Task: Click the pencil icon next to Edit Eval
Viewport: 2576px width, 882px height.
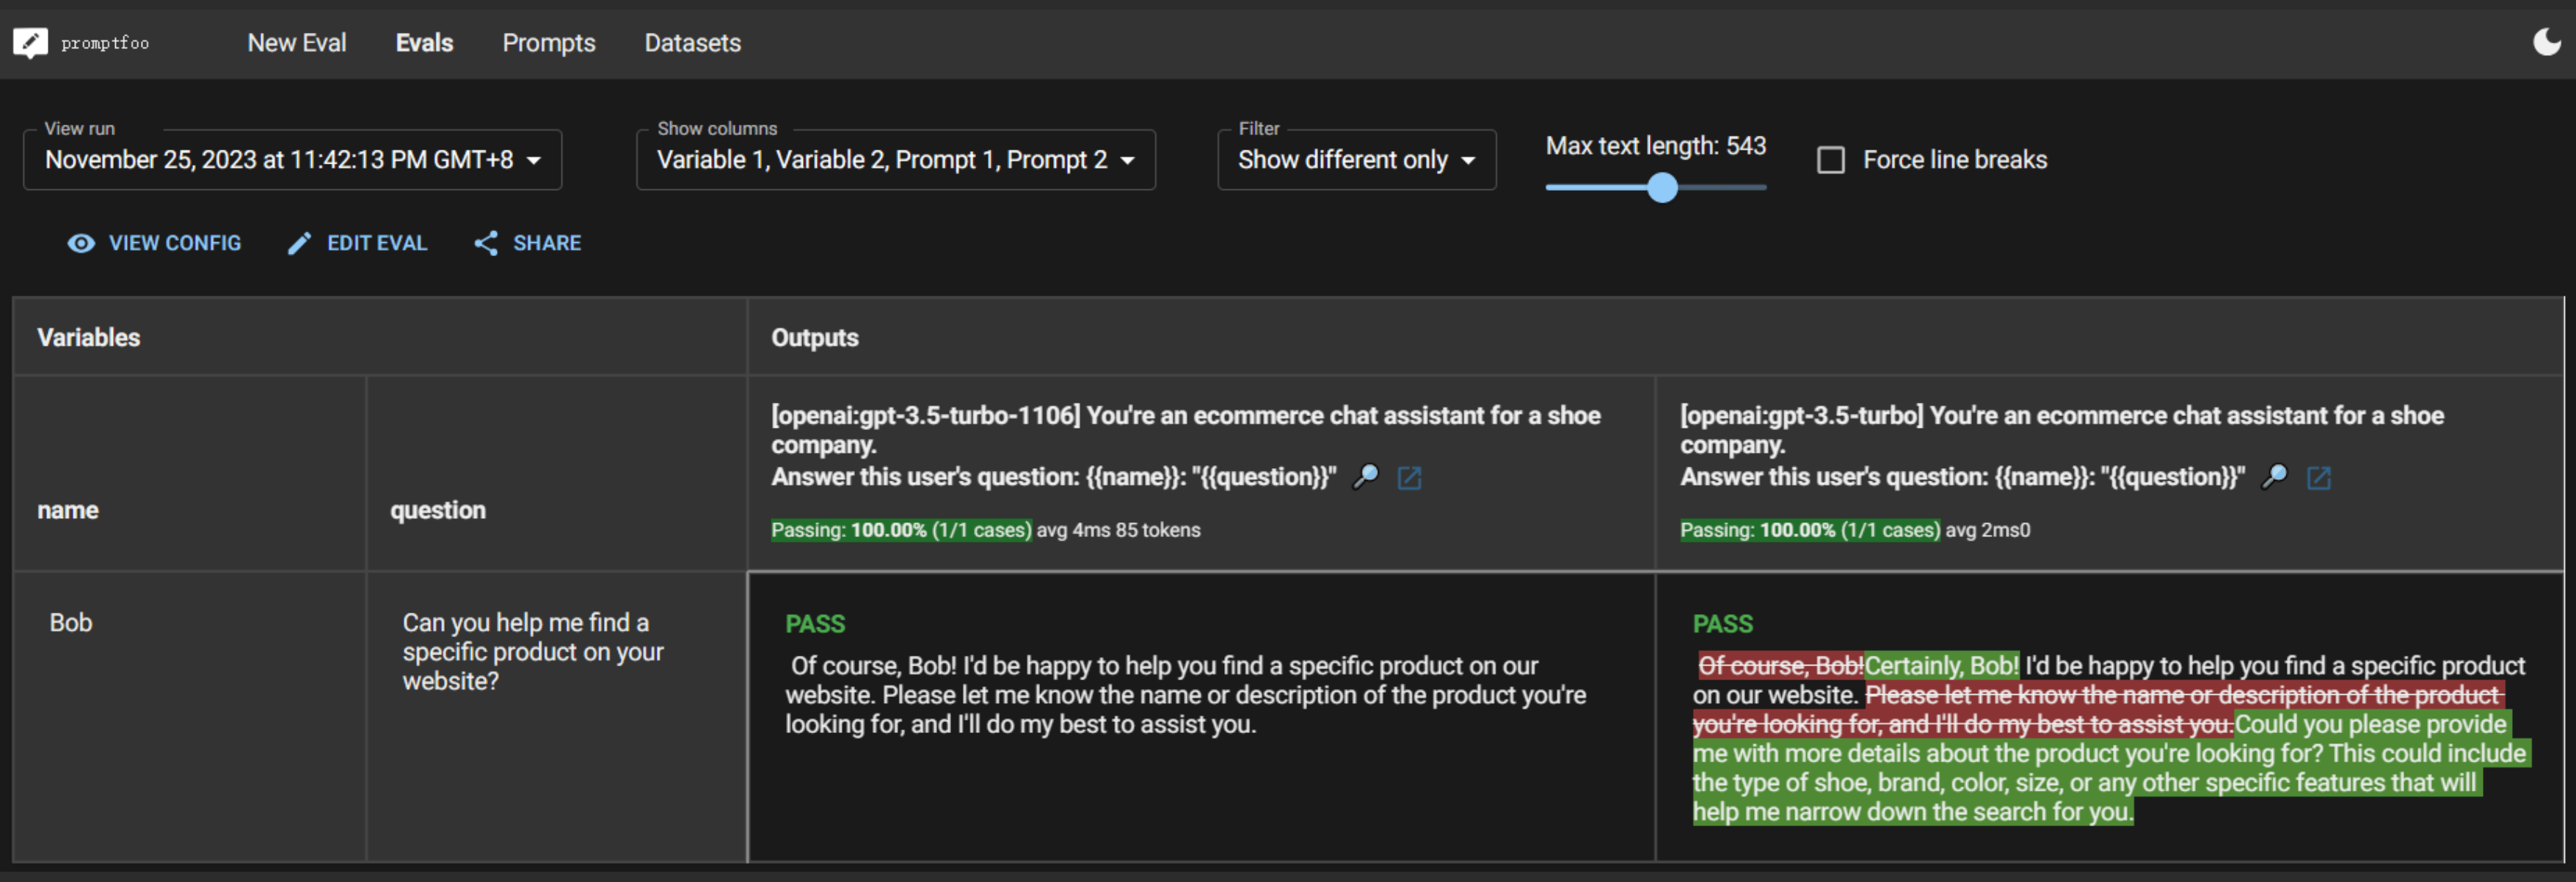Action: coord(299,243)
